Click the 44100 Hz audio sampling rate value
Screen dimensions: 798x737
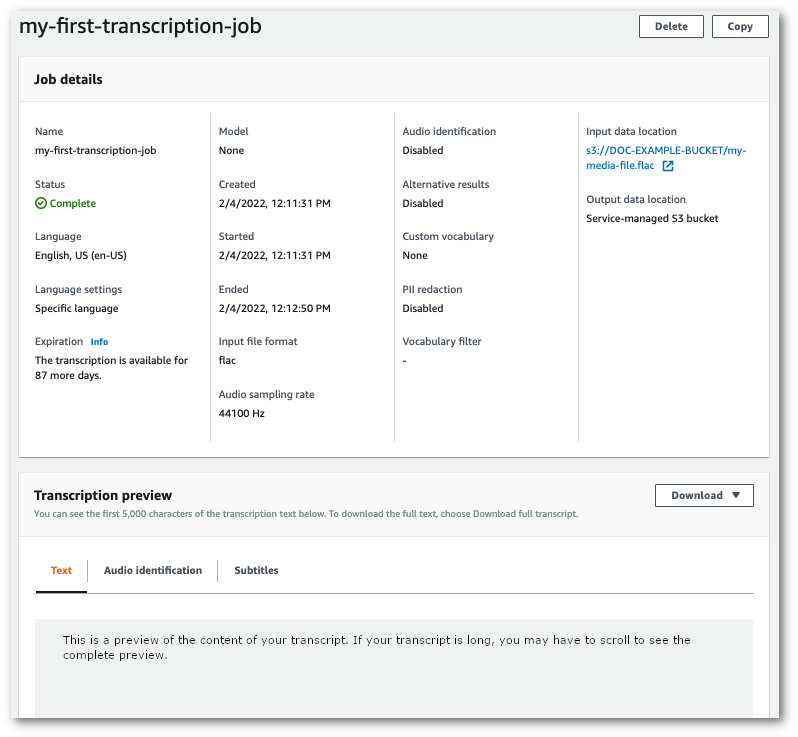coord(241,413)
